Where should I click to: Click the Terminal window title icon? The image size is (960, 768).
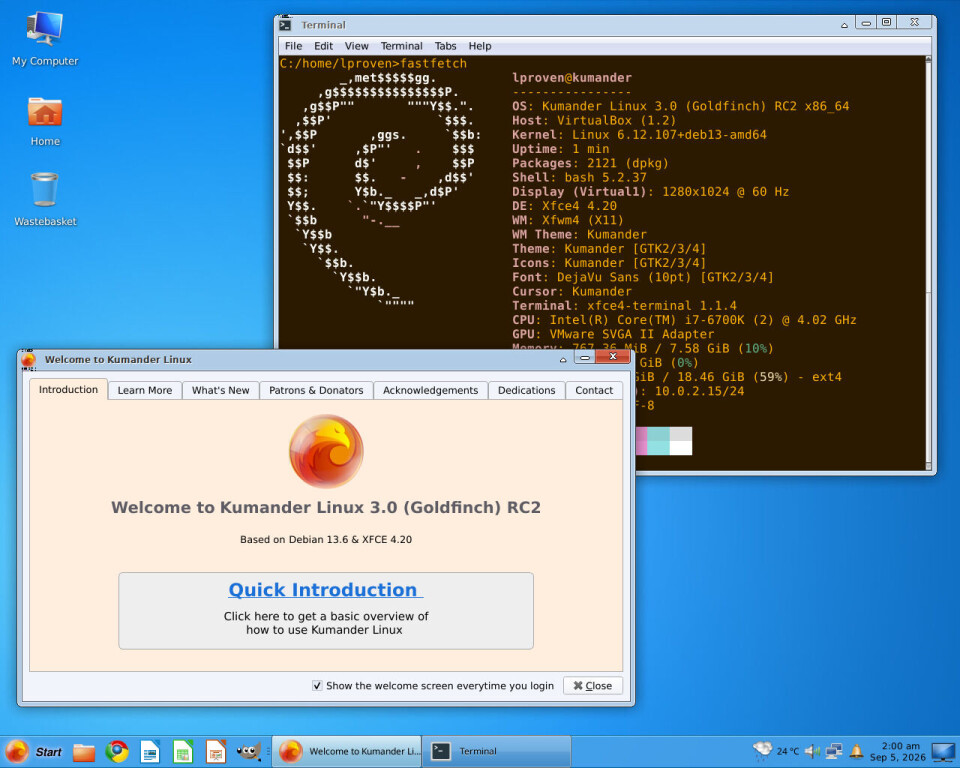click(285, 25)
